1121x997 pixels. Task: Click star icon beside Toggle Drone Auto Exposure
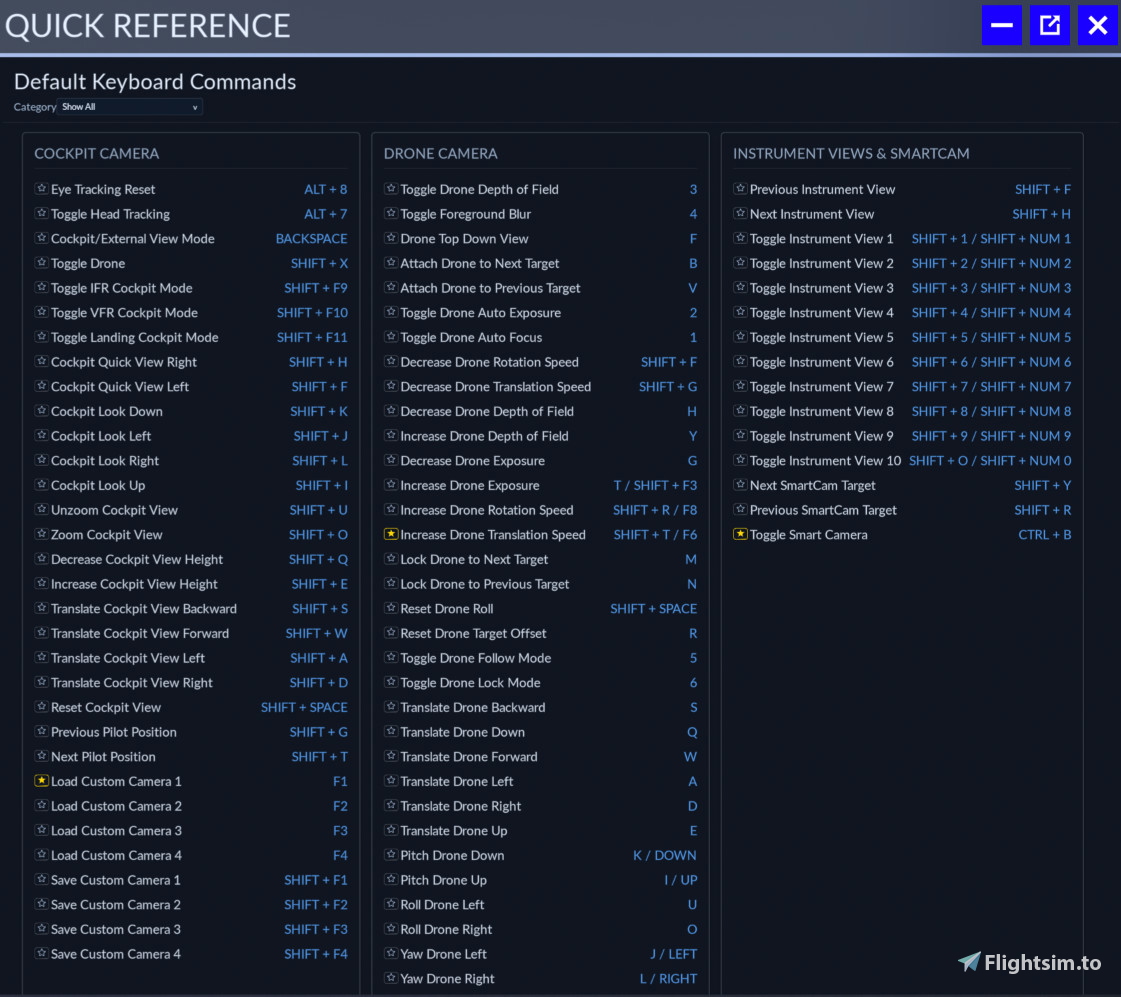tap(391, 312)
